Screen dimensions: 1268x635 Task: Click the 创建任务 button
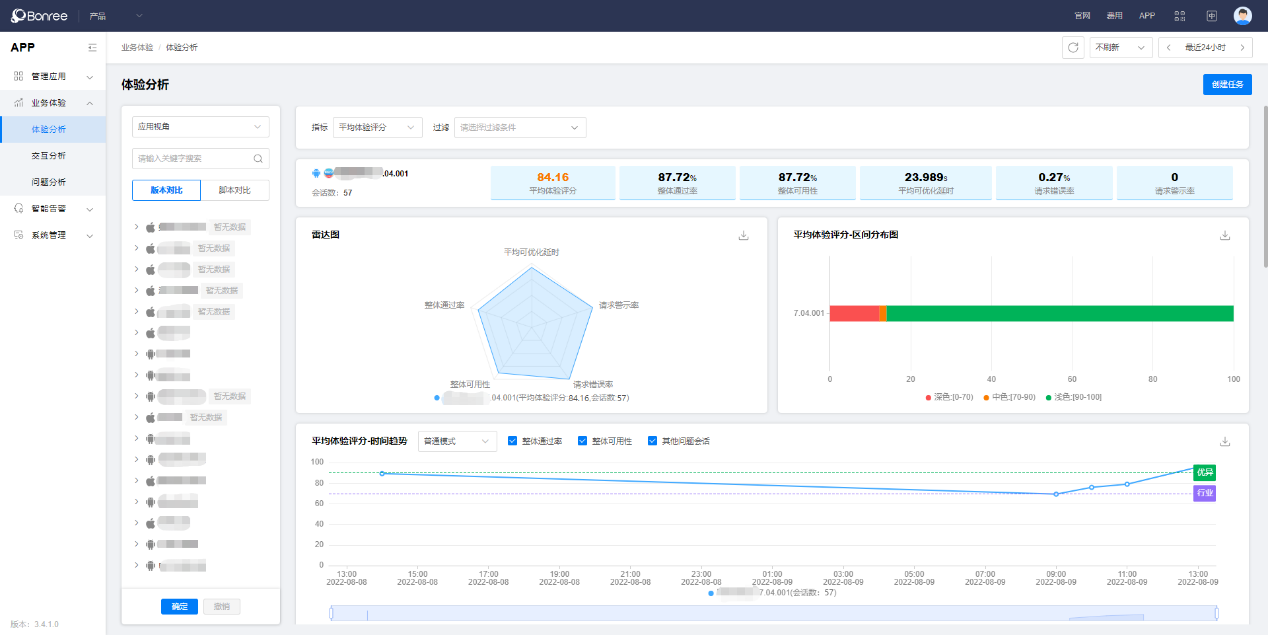pyautogui.click(x=1226, y=84)
